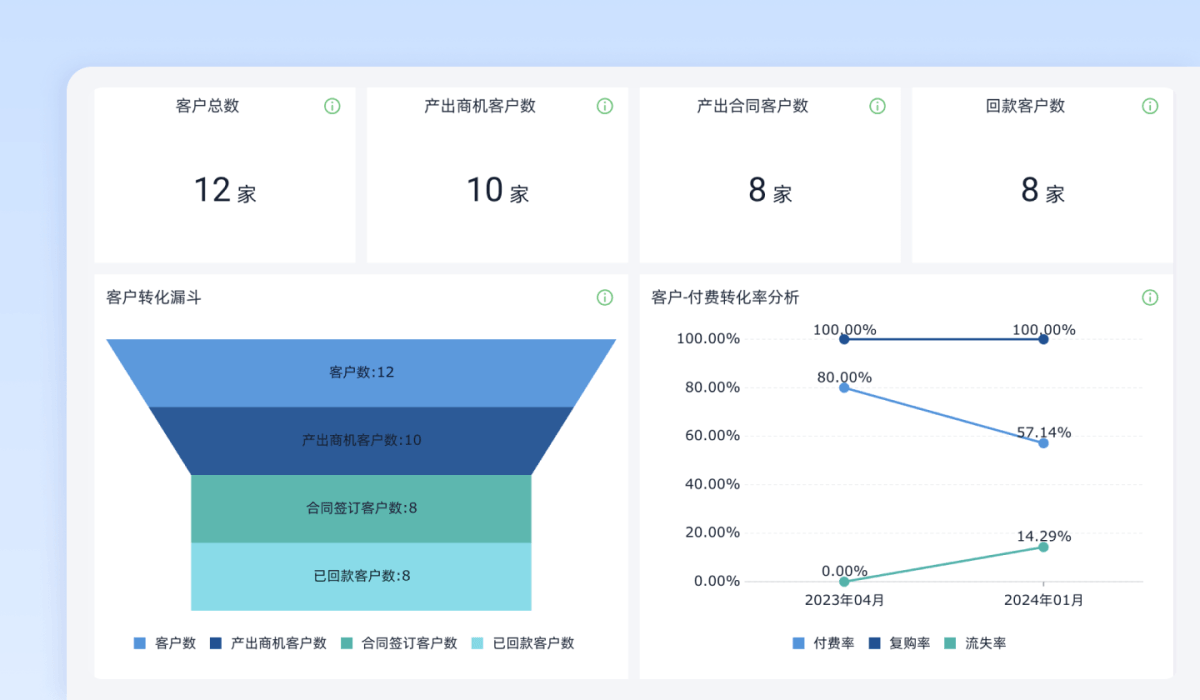Click the 10 家 value in 产出商机客户数
The height and width of the screenshot is (700, 1200).
[498, 190]
